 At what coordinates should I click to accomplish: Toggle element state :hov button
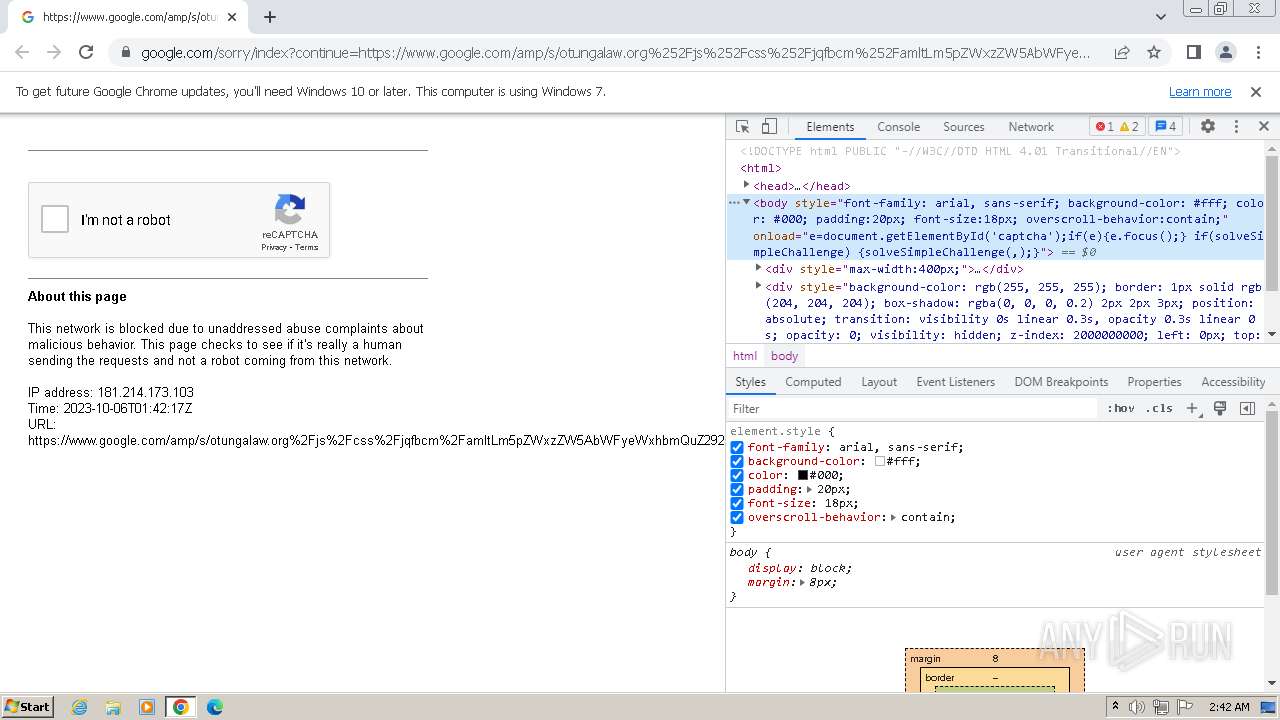(1121, 408)
